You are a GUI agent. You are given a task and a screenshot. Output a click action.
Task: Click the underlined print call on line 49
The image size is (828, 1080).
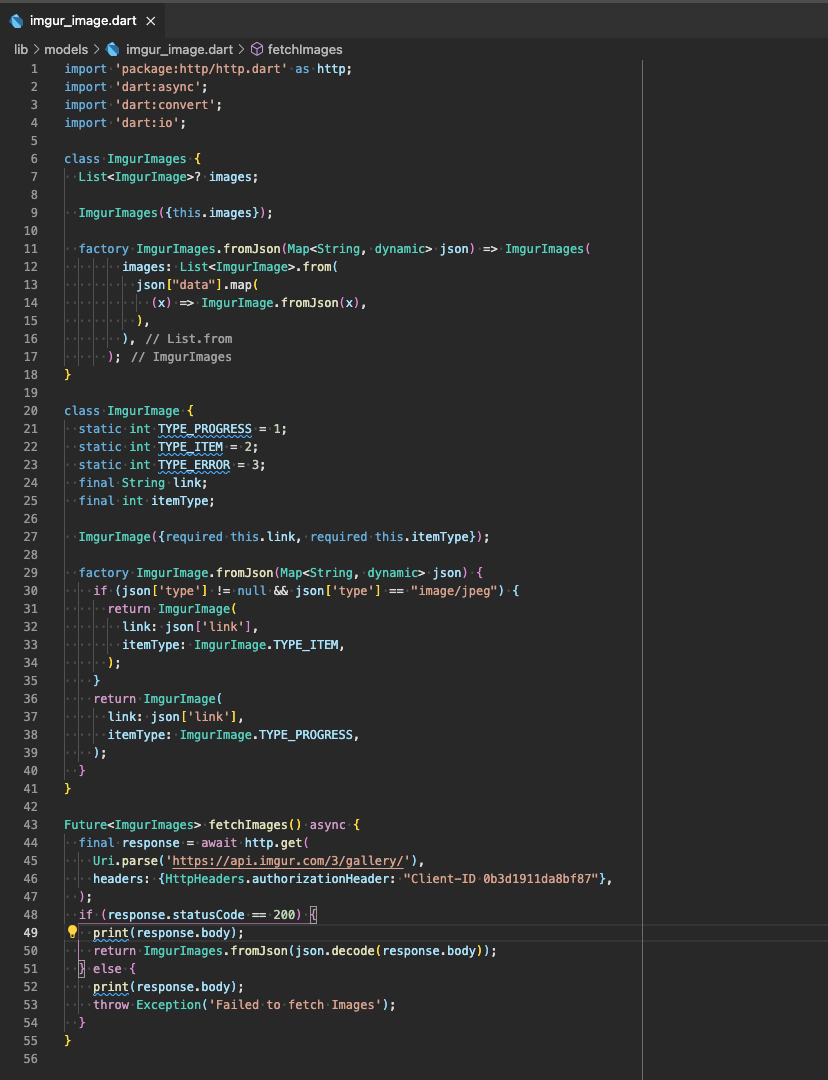[111, 933]
